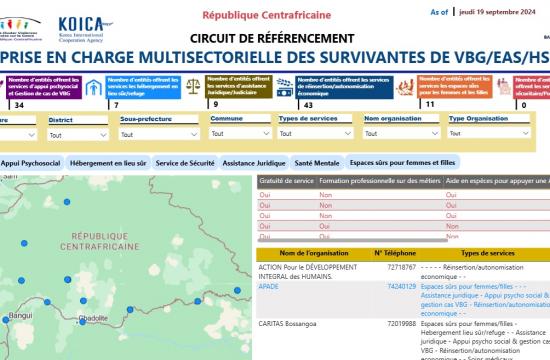Click the money/economic reinsertion icon
The image size is (550, 360).
click(x=284, y=88)
